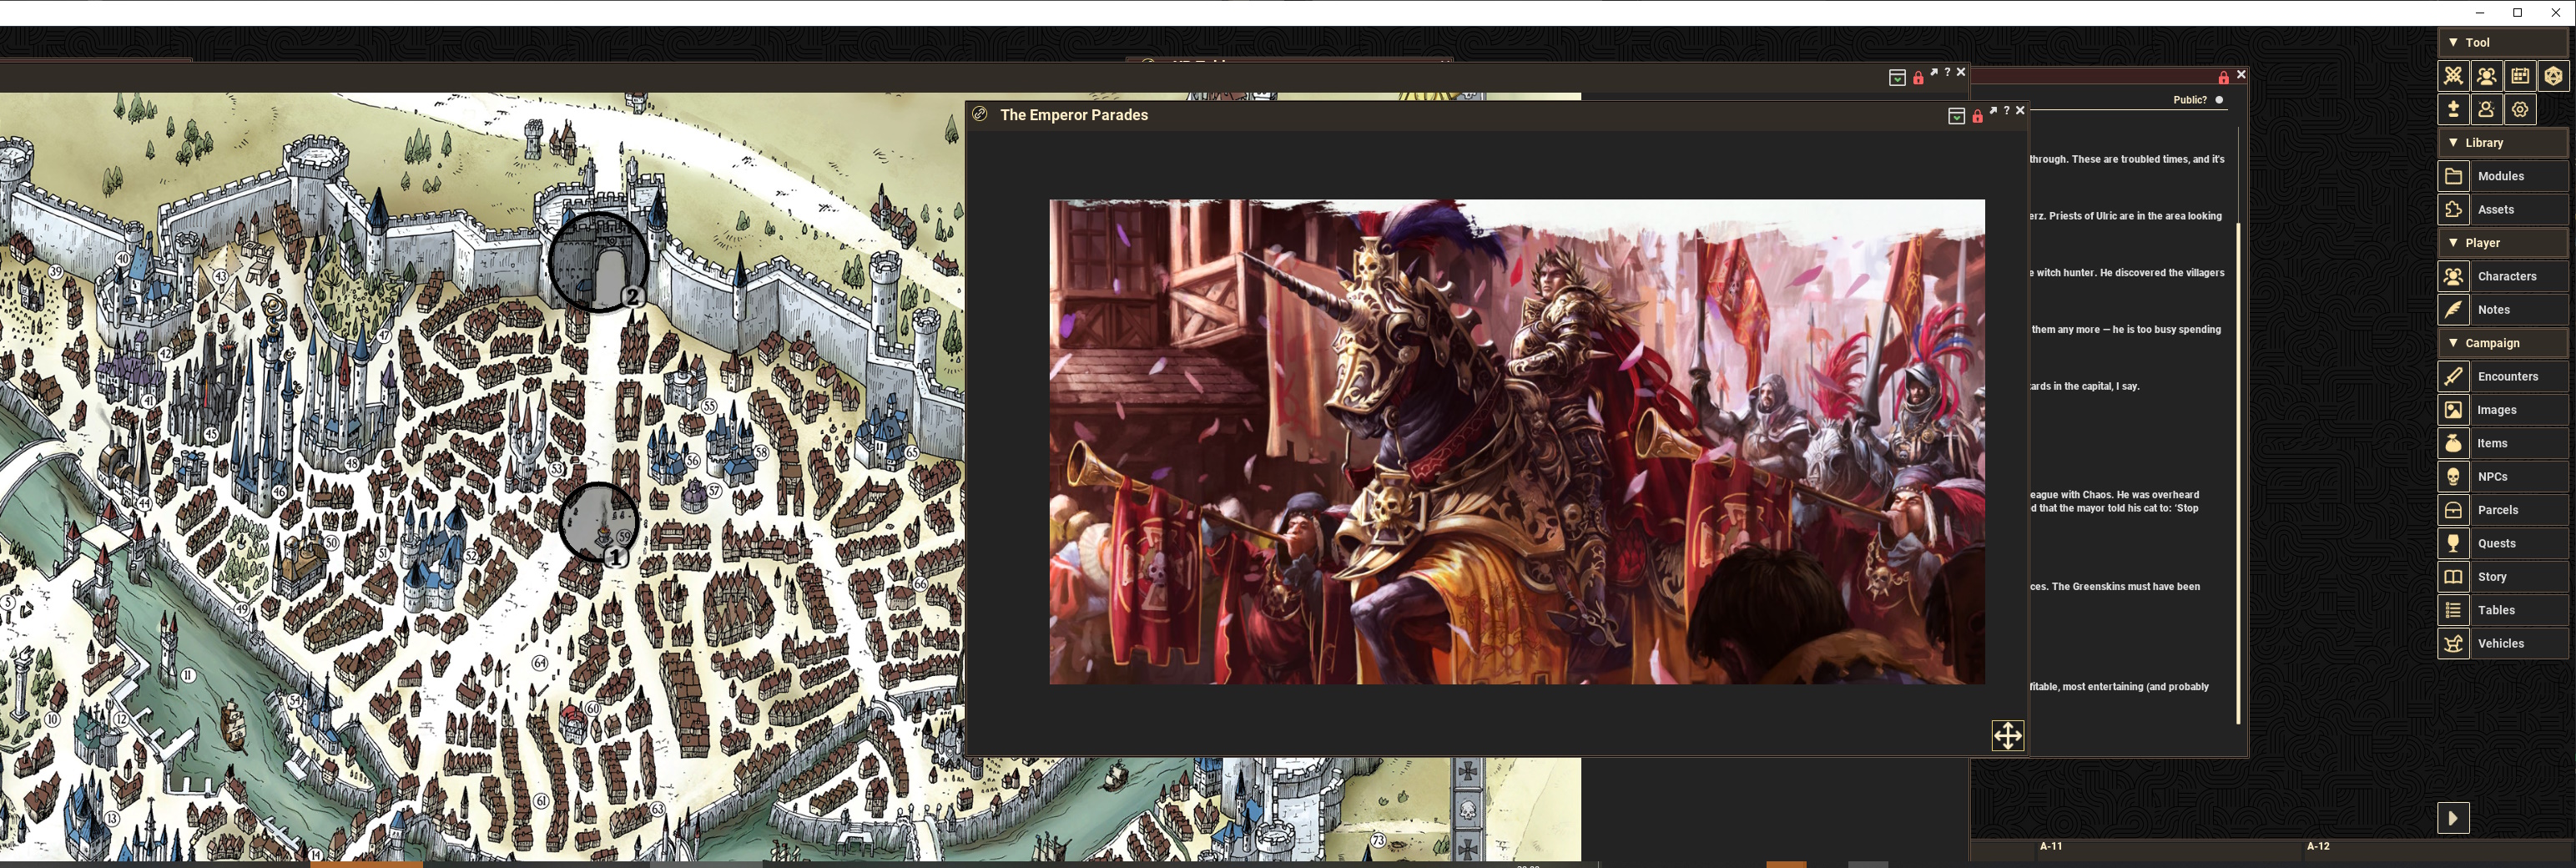Open the gear Options icon in Tool panel

[x=2520, y=110]
